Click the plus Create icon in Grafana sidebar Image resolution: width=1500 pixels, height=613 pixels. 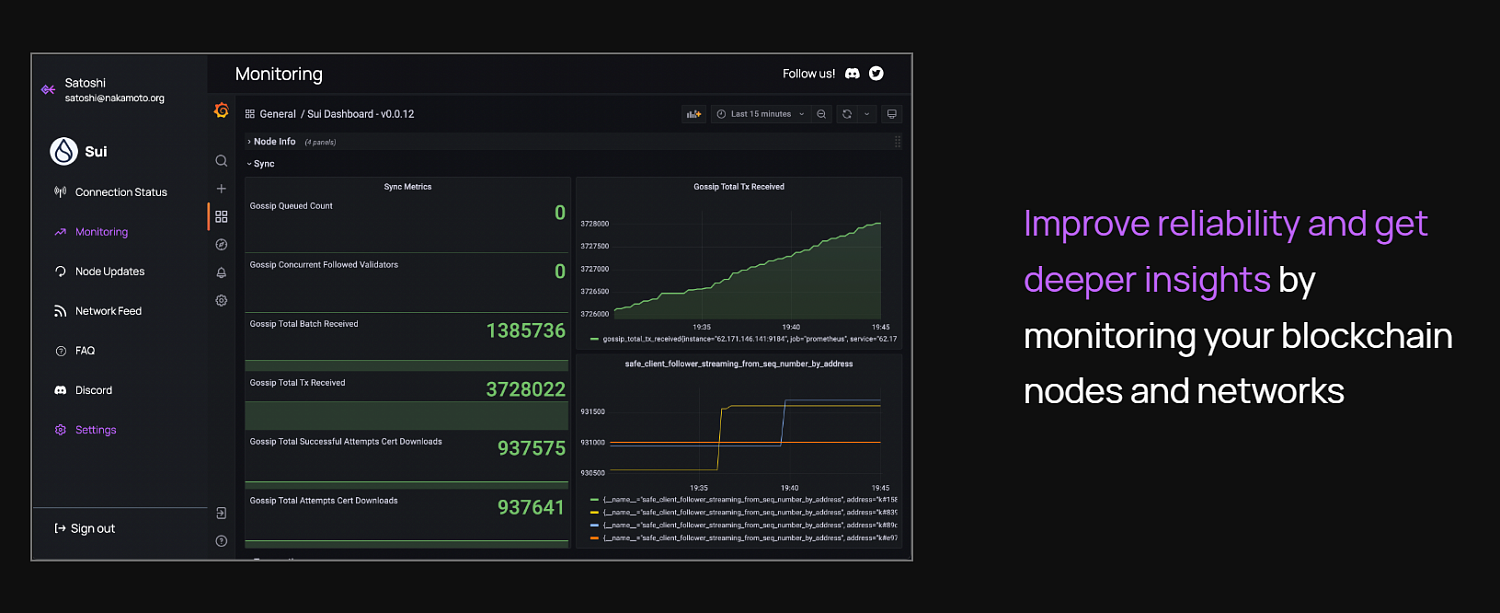(221, 188)
